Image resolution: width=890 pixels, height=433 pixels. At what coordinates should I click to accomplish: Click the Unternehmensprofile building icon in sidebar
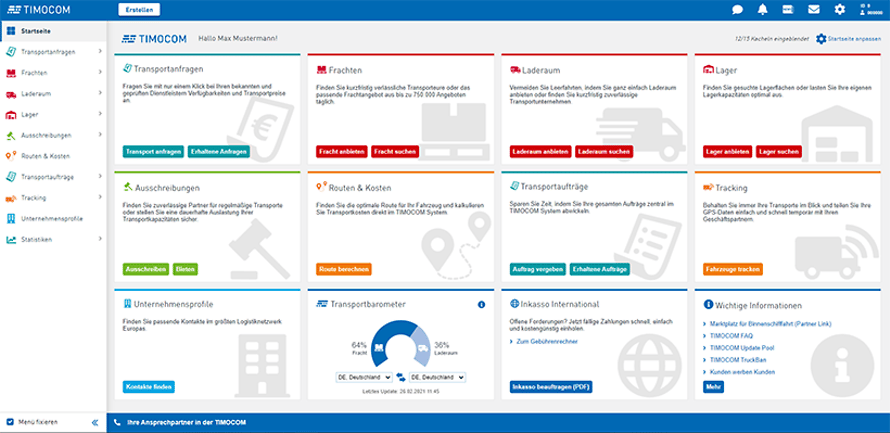pos(11,218)
